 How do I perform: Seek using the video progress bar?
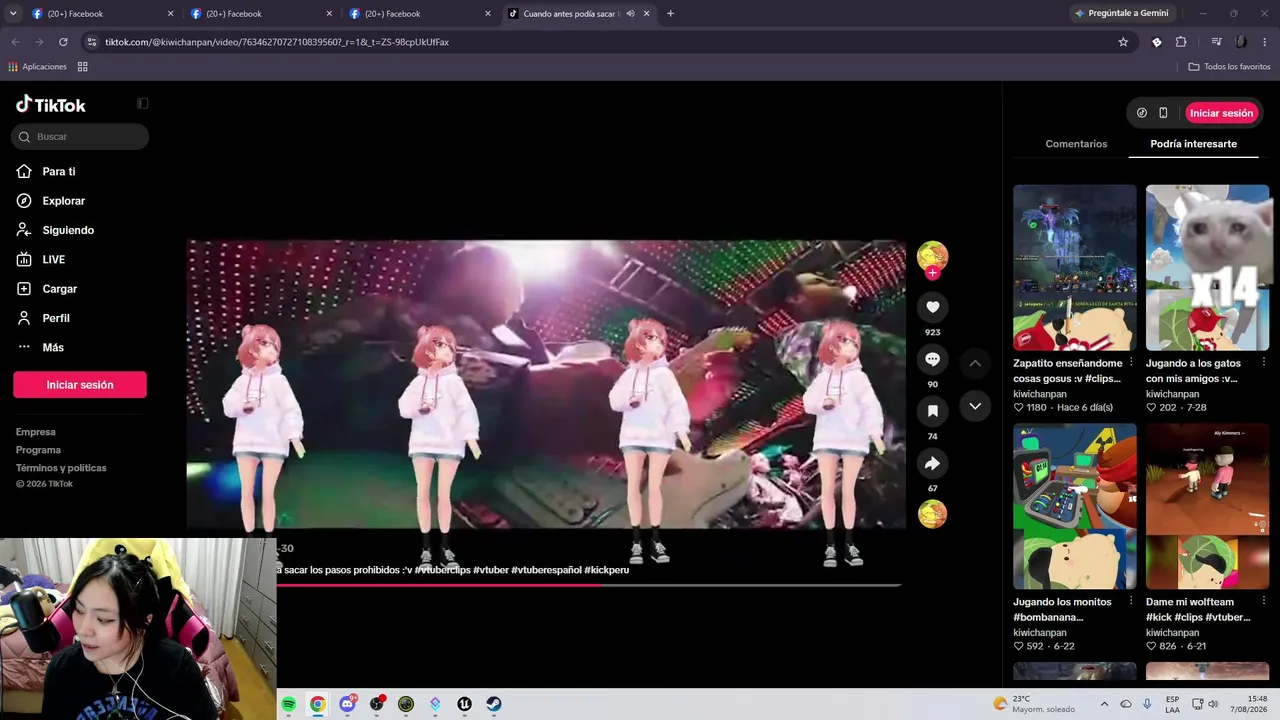tap(589, 585)
